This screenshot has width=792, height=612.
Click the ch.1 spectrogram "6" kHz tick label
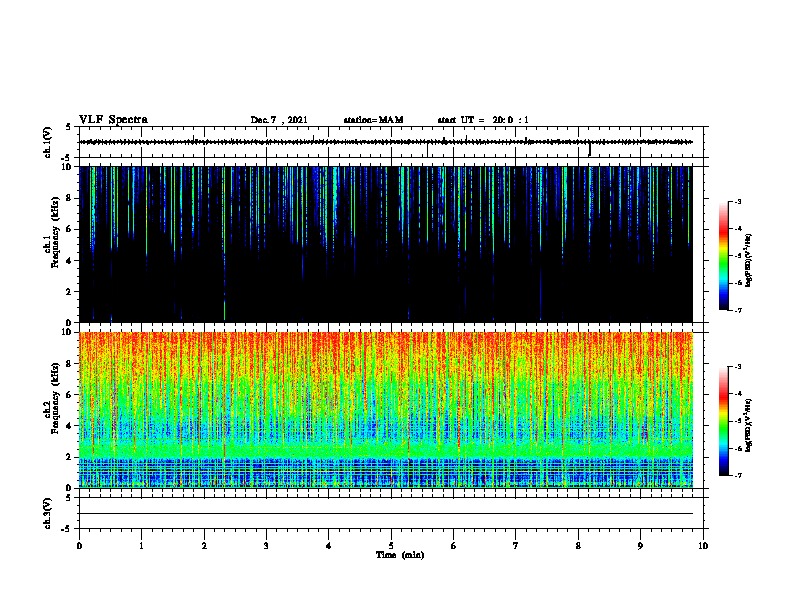click(70, 229)
